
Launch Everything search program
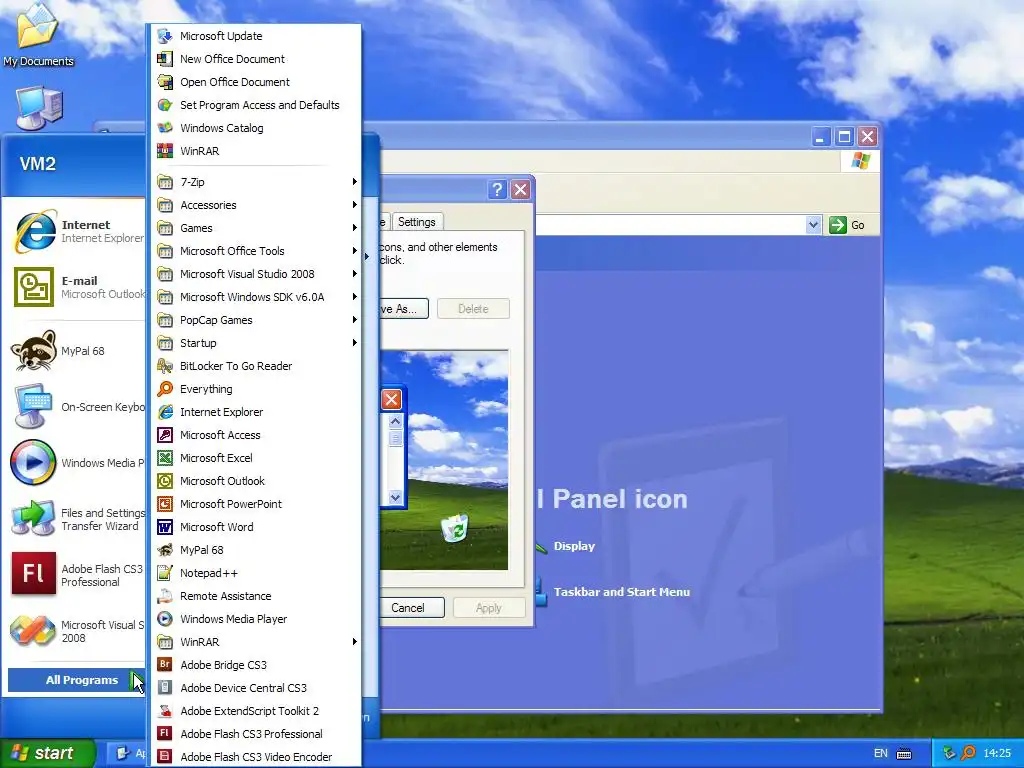coord(256,389)
